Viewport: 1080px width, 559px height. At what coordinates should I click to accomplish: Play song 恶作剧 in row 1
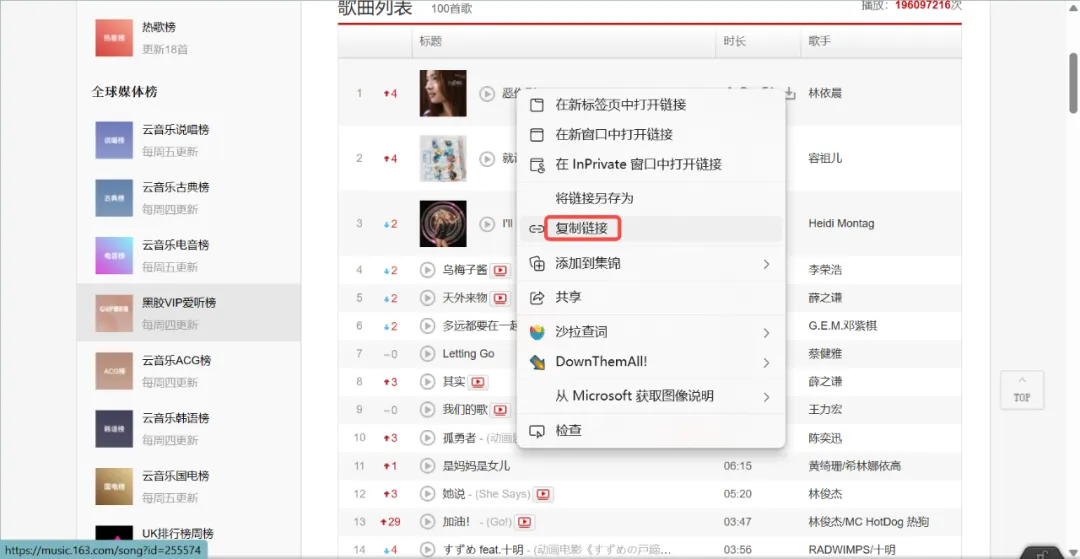(x=487, y=93)
